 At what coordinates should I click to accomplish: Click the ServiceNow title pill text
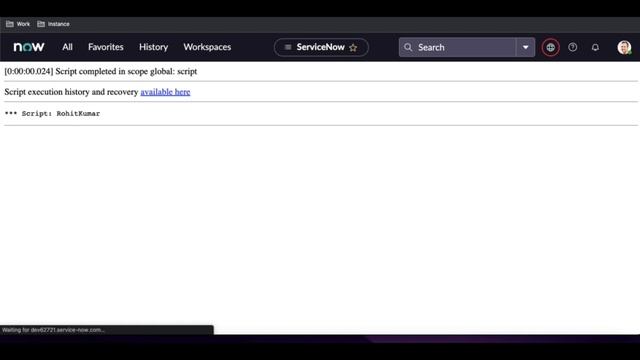click(x=320, y=47)
